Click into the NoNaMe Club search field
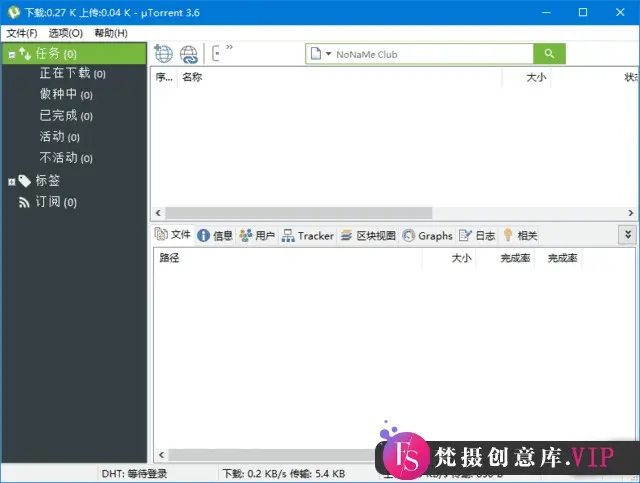Viewport: 640px width, 483px height. point(433,54)
